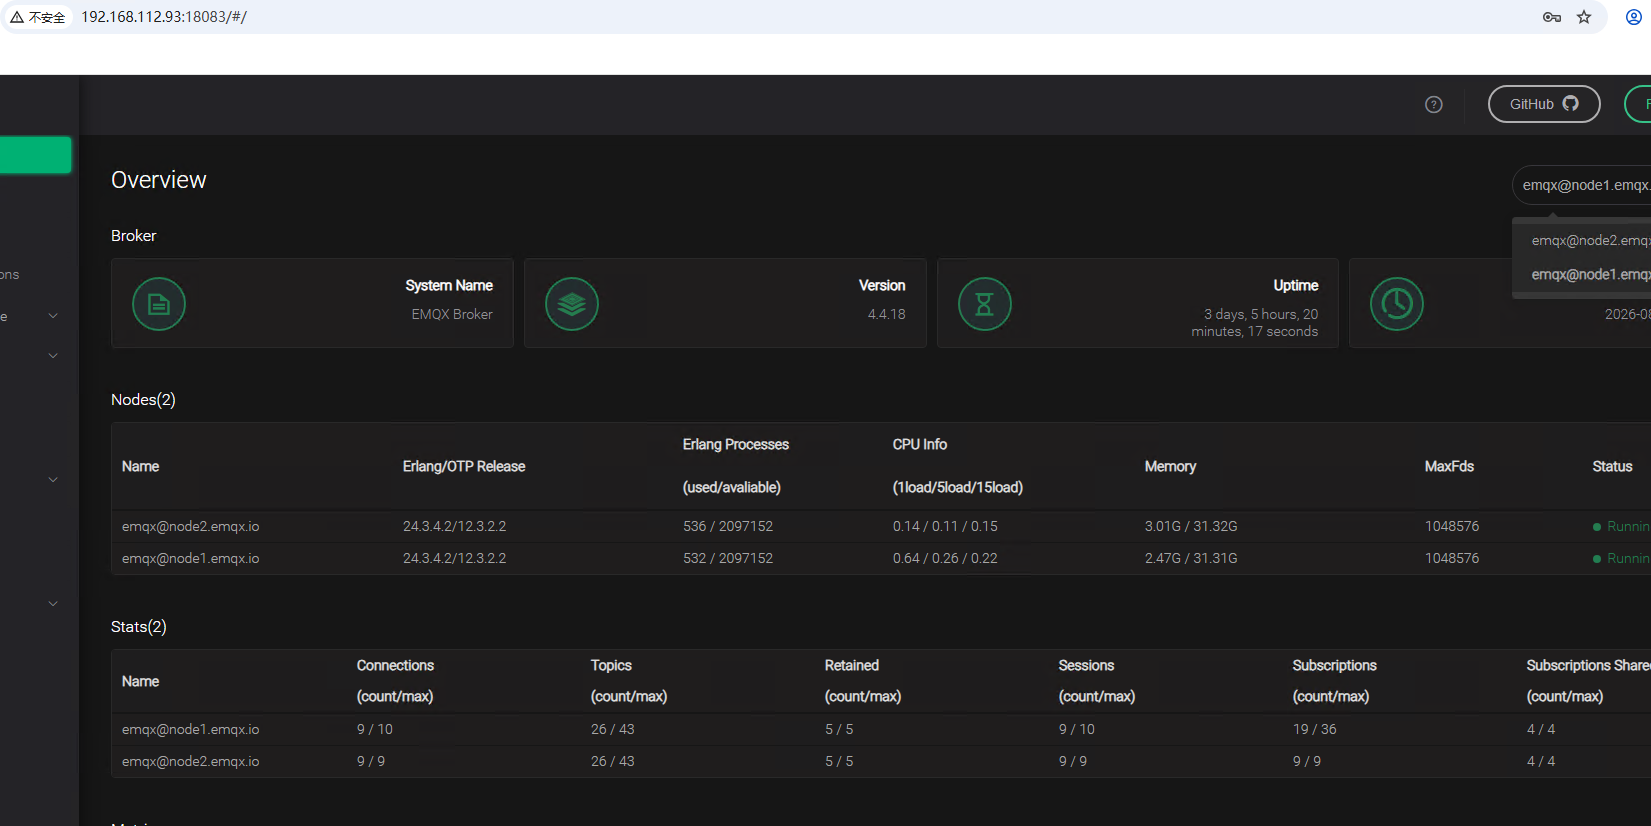Click the Version layers icon
This screenshot has width=1651, height=826.
click(x=572, y=304)
